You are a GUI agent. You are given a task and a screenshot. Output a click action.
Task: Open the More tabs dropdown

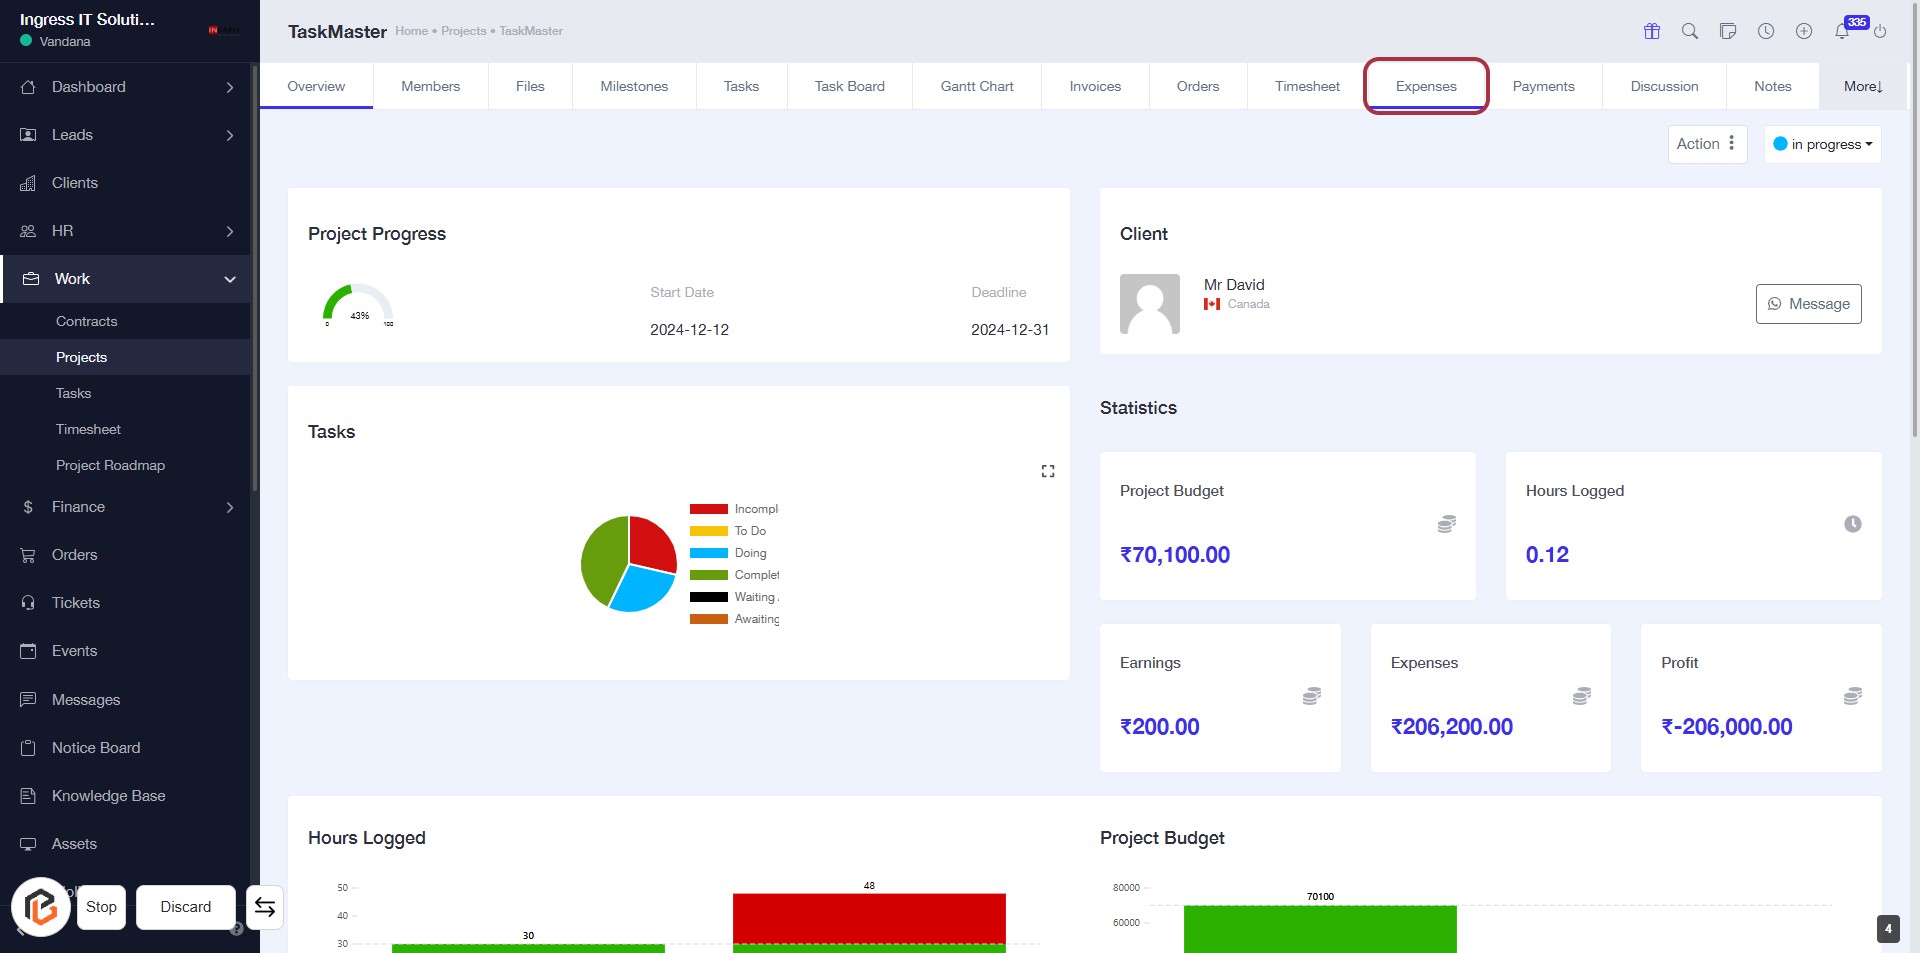click(x=1863, y=86)
